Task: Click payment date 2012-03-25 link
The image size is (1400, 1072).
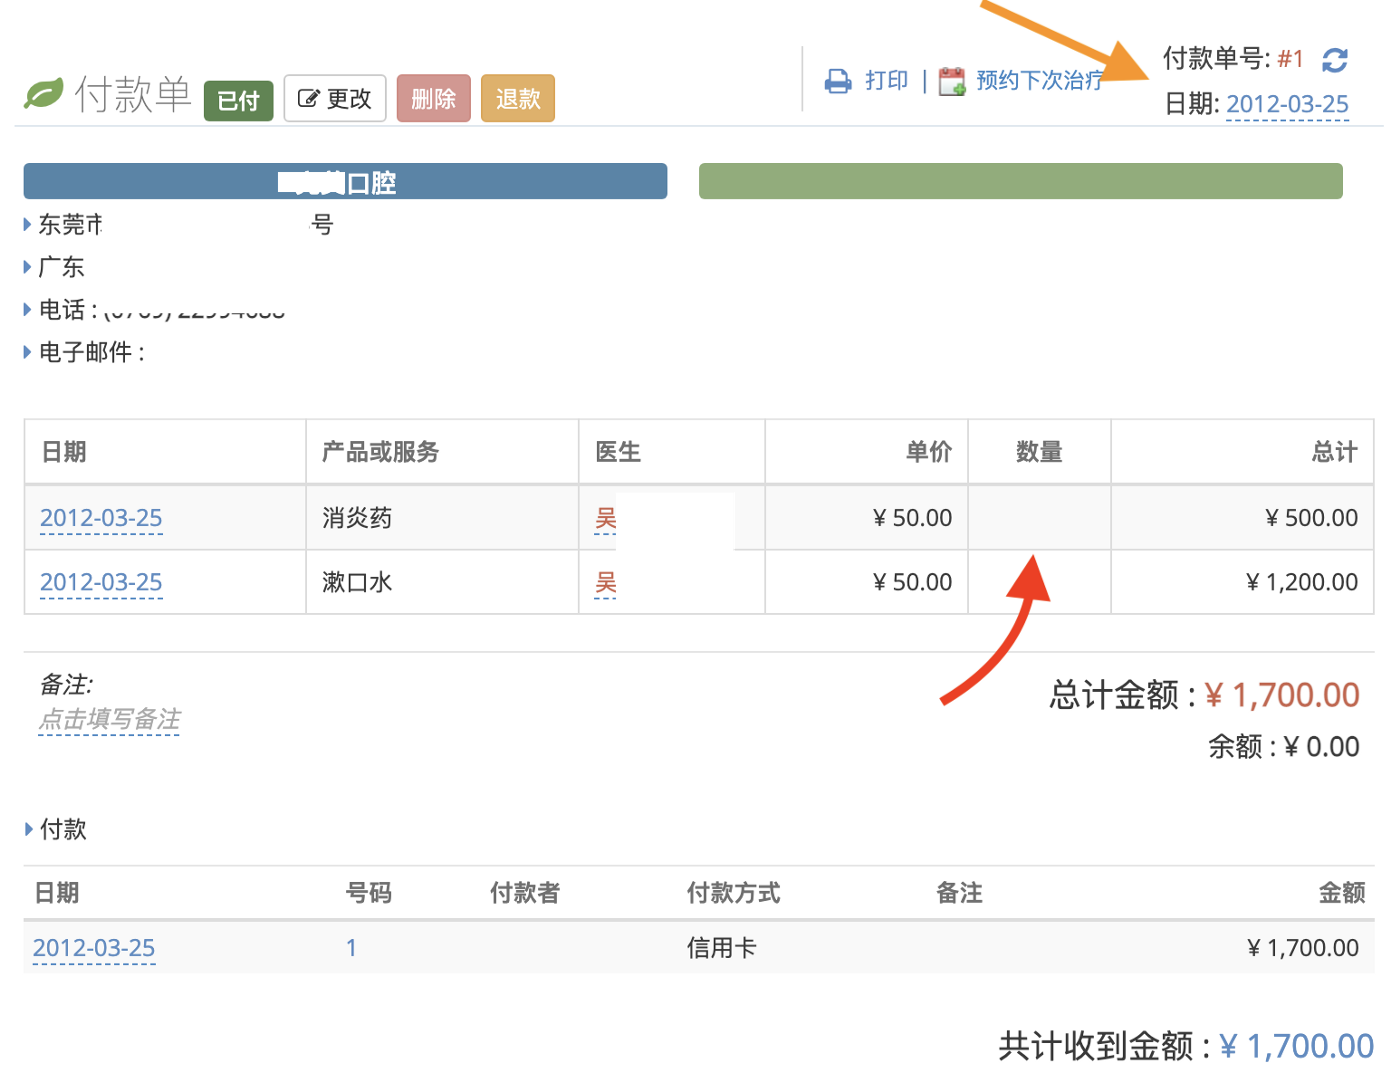Action: click(94, 948)
